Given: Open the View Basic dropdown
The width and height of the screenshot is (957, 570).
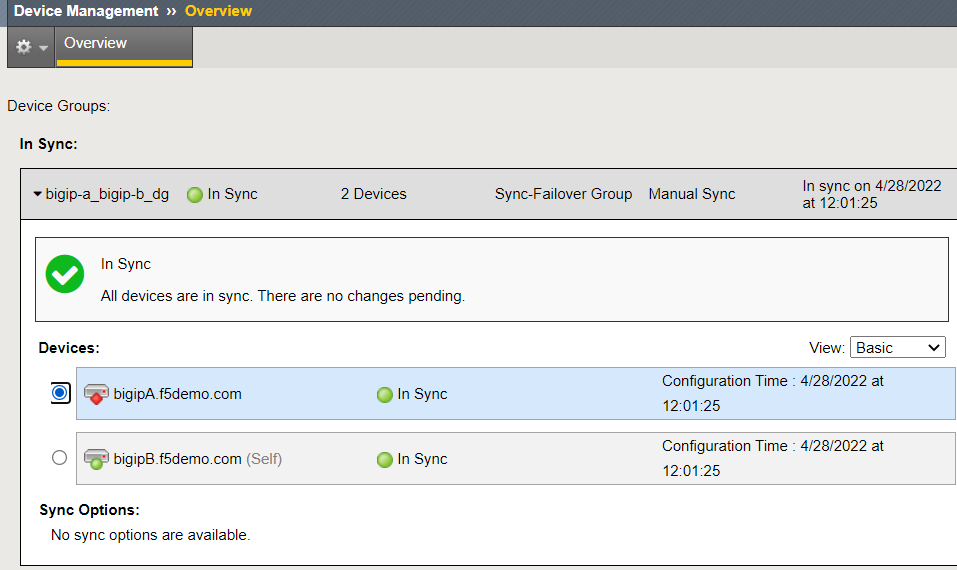Looking at the screenshot, I should pyautogui.click(x=897, y=347).
